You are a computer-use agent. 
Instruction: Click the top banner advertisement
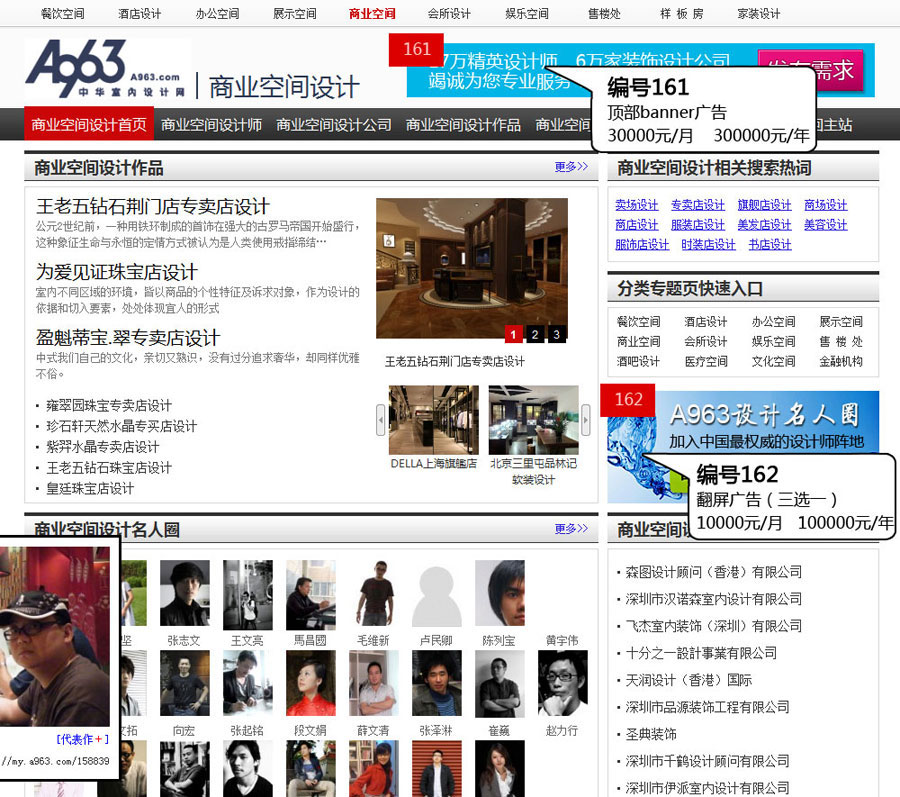641,70
